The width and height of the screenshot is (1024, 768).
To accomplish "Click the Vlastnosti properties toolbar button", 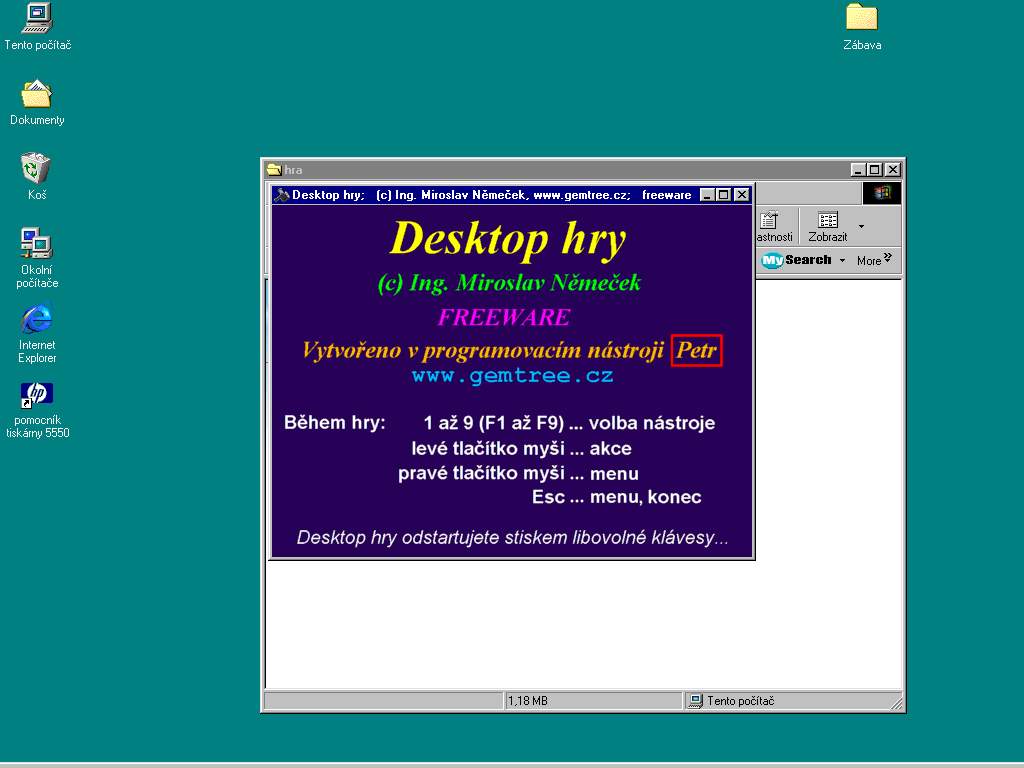I will [772, 227].
